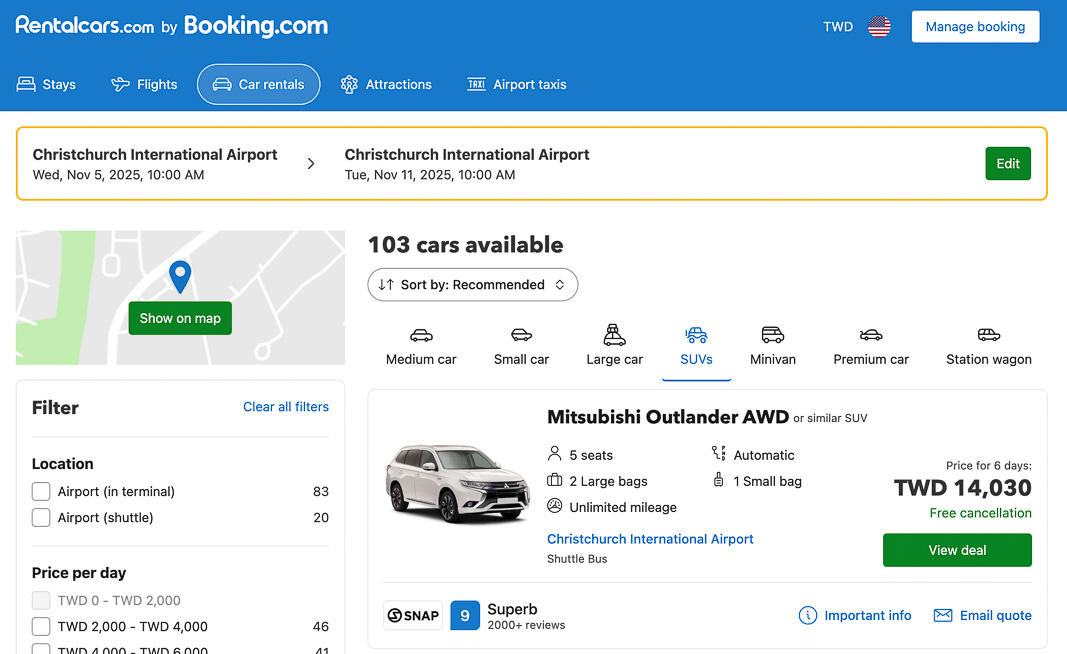Open Christchurch International Airport location link

pyautogui.click(x=650, y=539)
